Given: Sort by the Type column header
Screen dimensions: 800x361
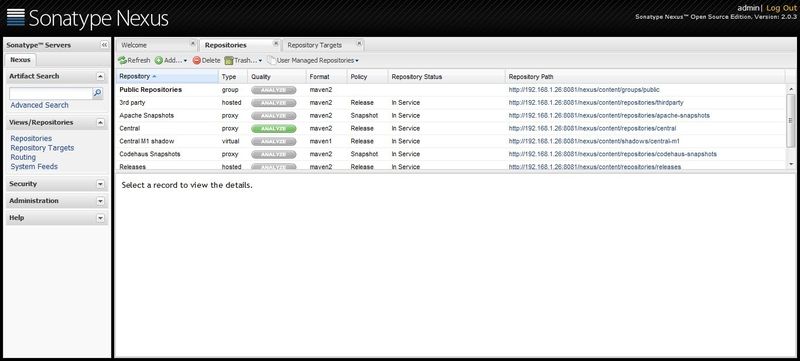Looking at the screenshot, I should click(x=233, y=76).
